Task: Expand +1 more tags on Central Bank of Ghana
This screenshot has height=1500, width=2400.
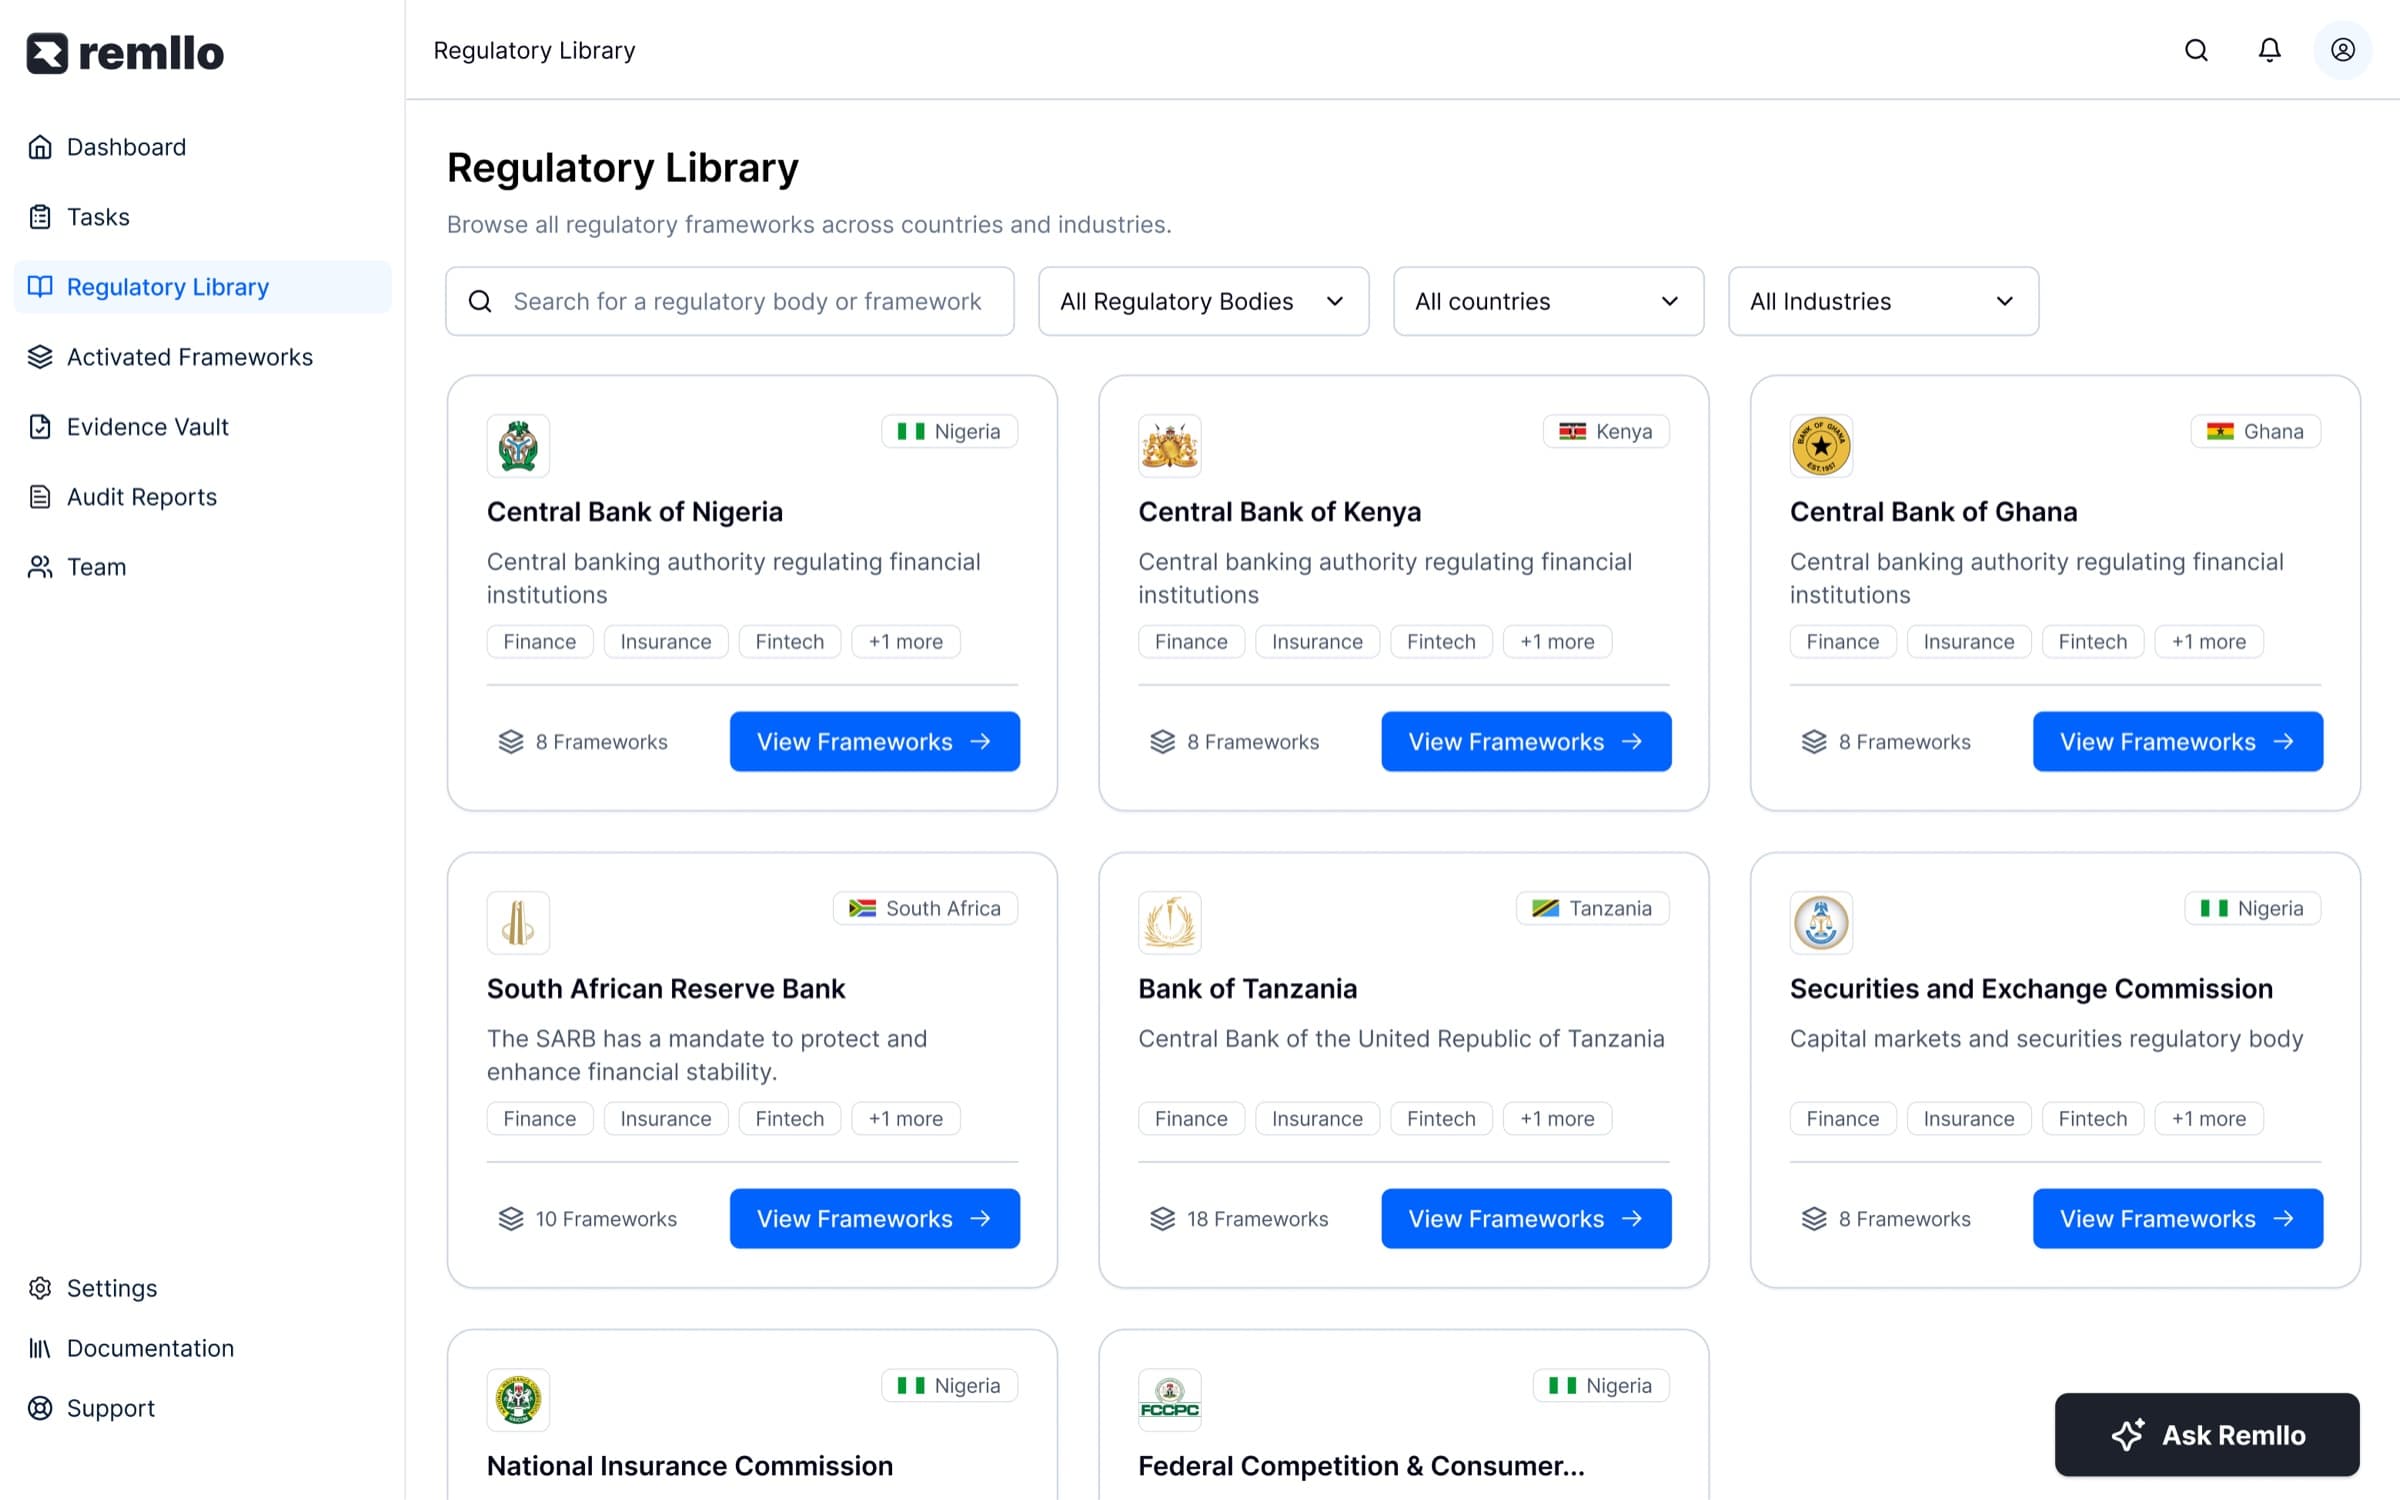Action: pyautogui.click(x=2208, y=642)
